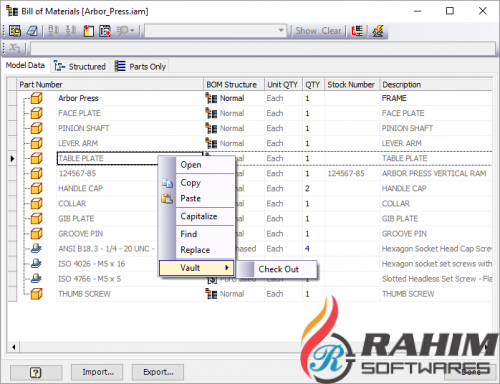Click the FRAME description cell
The height and width of the screenshot is (384, 500).
[436, 98]
